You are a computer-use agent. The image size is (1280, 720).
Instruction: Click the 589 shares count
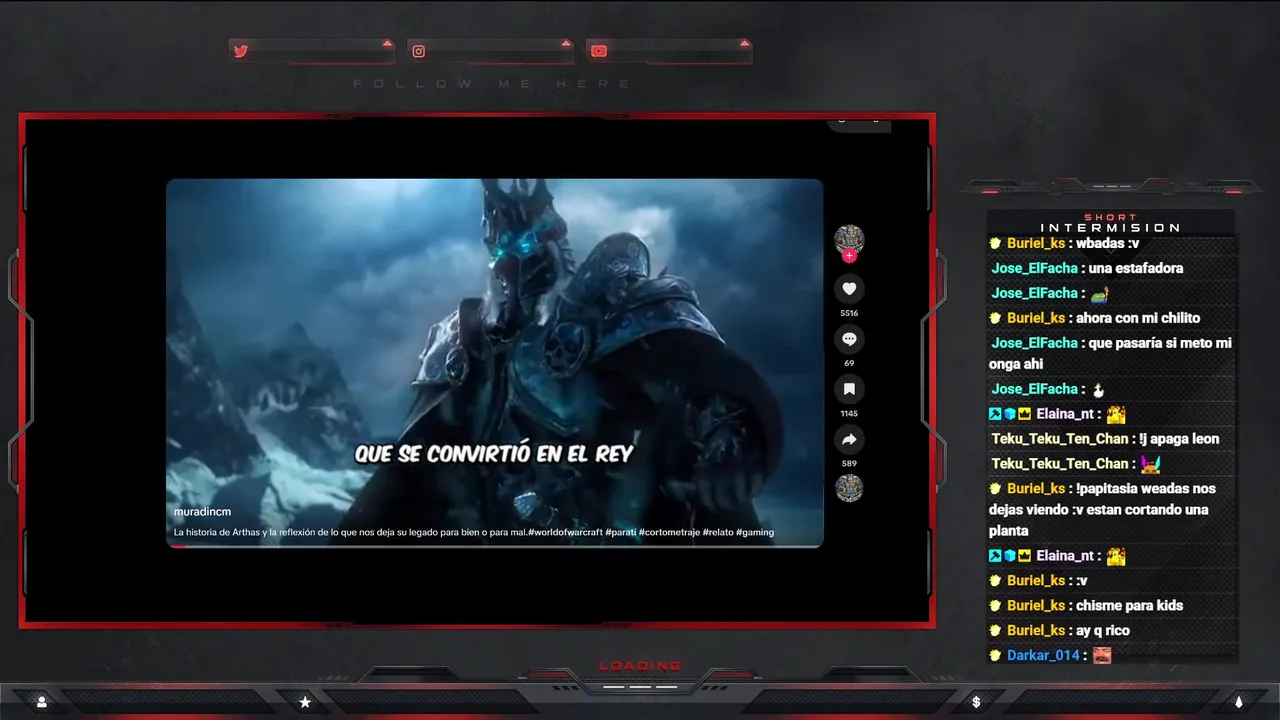click(849, 463)
